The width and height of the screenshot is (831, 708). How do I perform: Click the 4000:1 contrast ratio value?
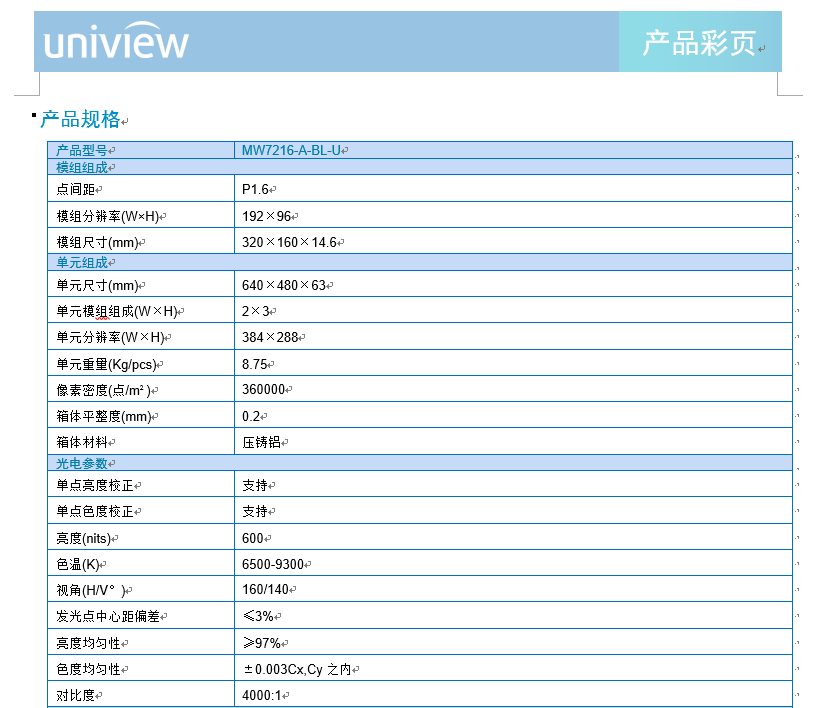point(262,695)
